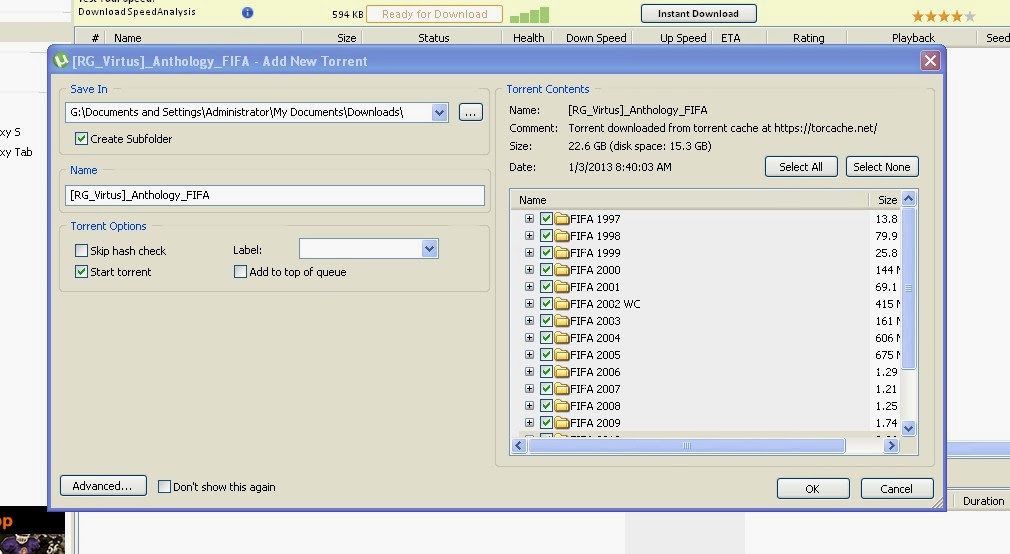Image resolution: width=1010 pixels, height=554 pixels.
Task: Click the FIFA 2001 folder icon
Action: [562, 287]
